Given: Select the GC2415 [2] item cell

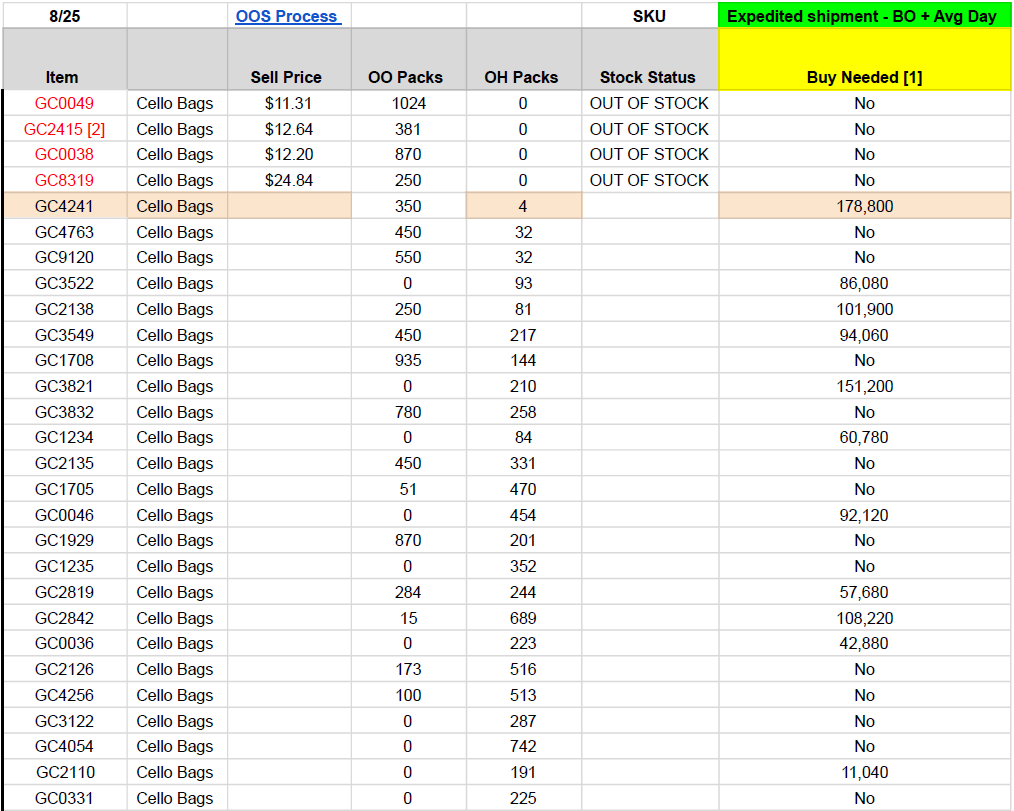Looking at the screenshot, I should click(x=64, y=129).
